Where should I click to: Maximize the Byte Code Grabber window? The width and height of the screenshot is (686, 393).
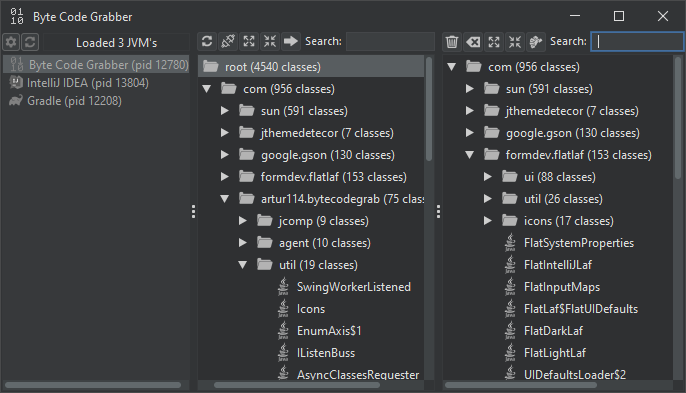(619, 16)
